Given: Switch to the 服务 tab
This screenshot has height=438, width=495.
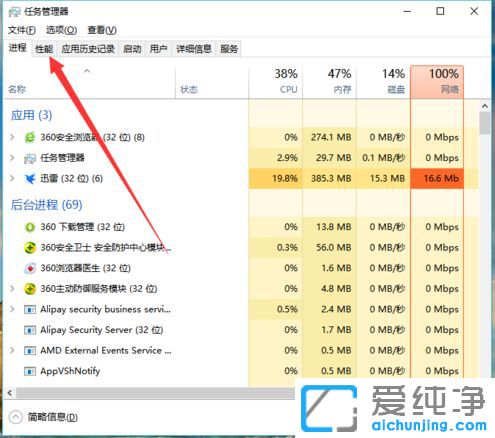Looking at the screenshot, I should [229, 49].
